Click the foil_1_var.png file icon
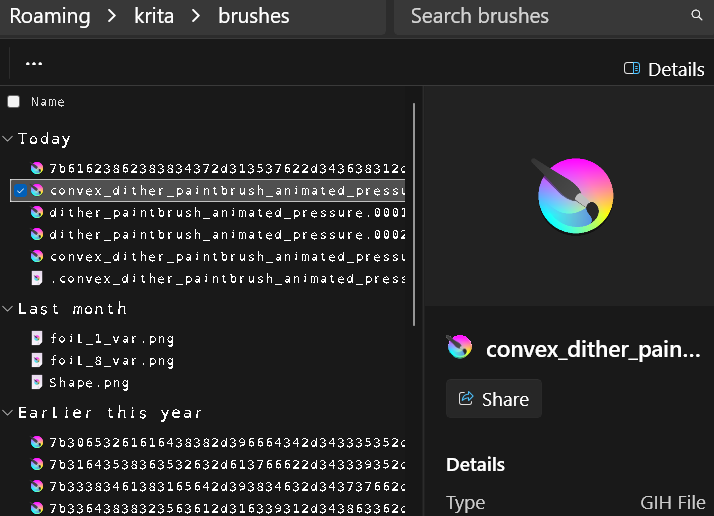Screen dimensions: 714x516 [37, 338]
